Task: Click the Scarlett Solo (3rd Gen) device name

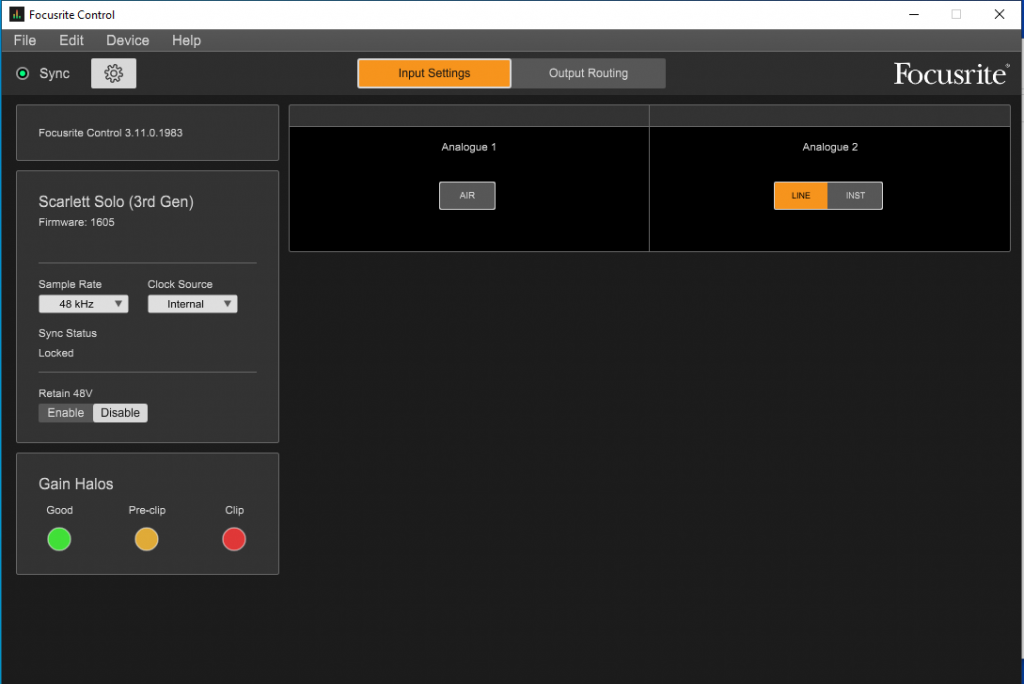Action: click(116, 202)
